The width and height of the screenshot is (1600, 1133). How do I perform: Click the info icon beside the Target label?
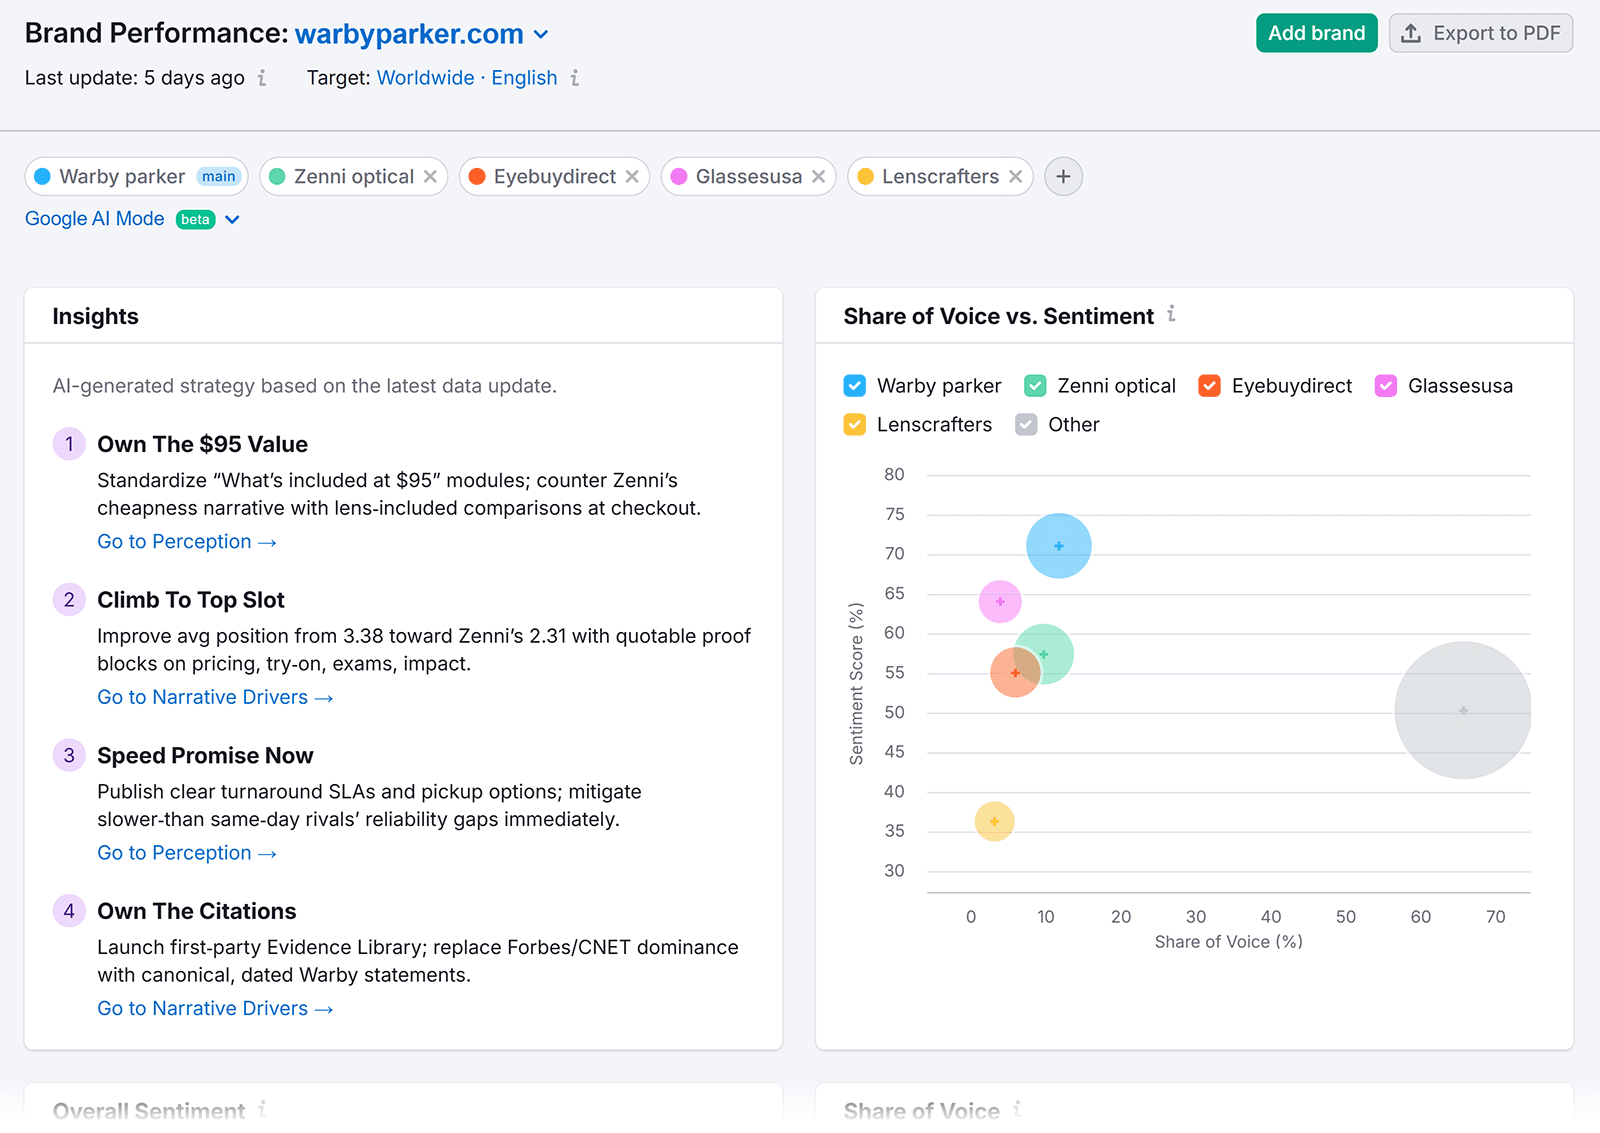(x=576, y=78)
